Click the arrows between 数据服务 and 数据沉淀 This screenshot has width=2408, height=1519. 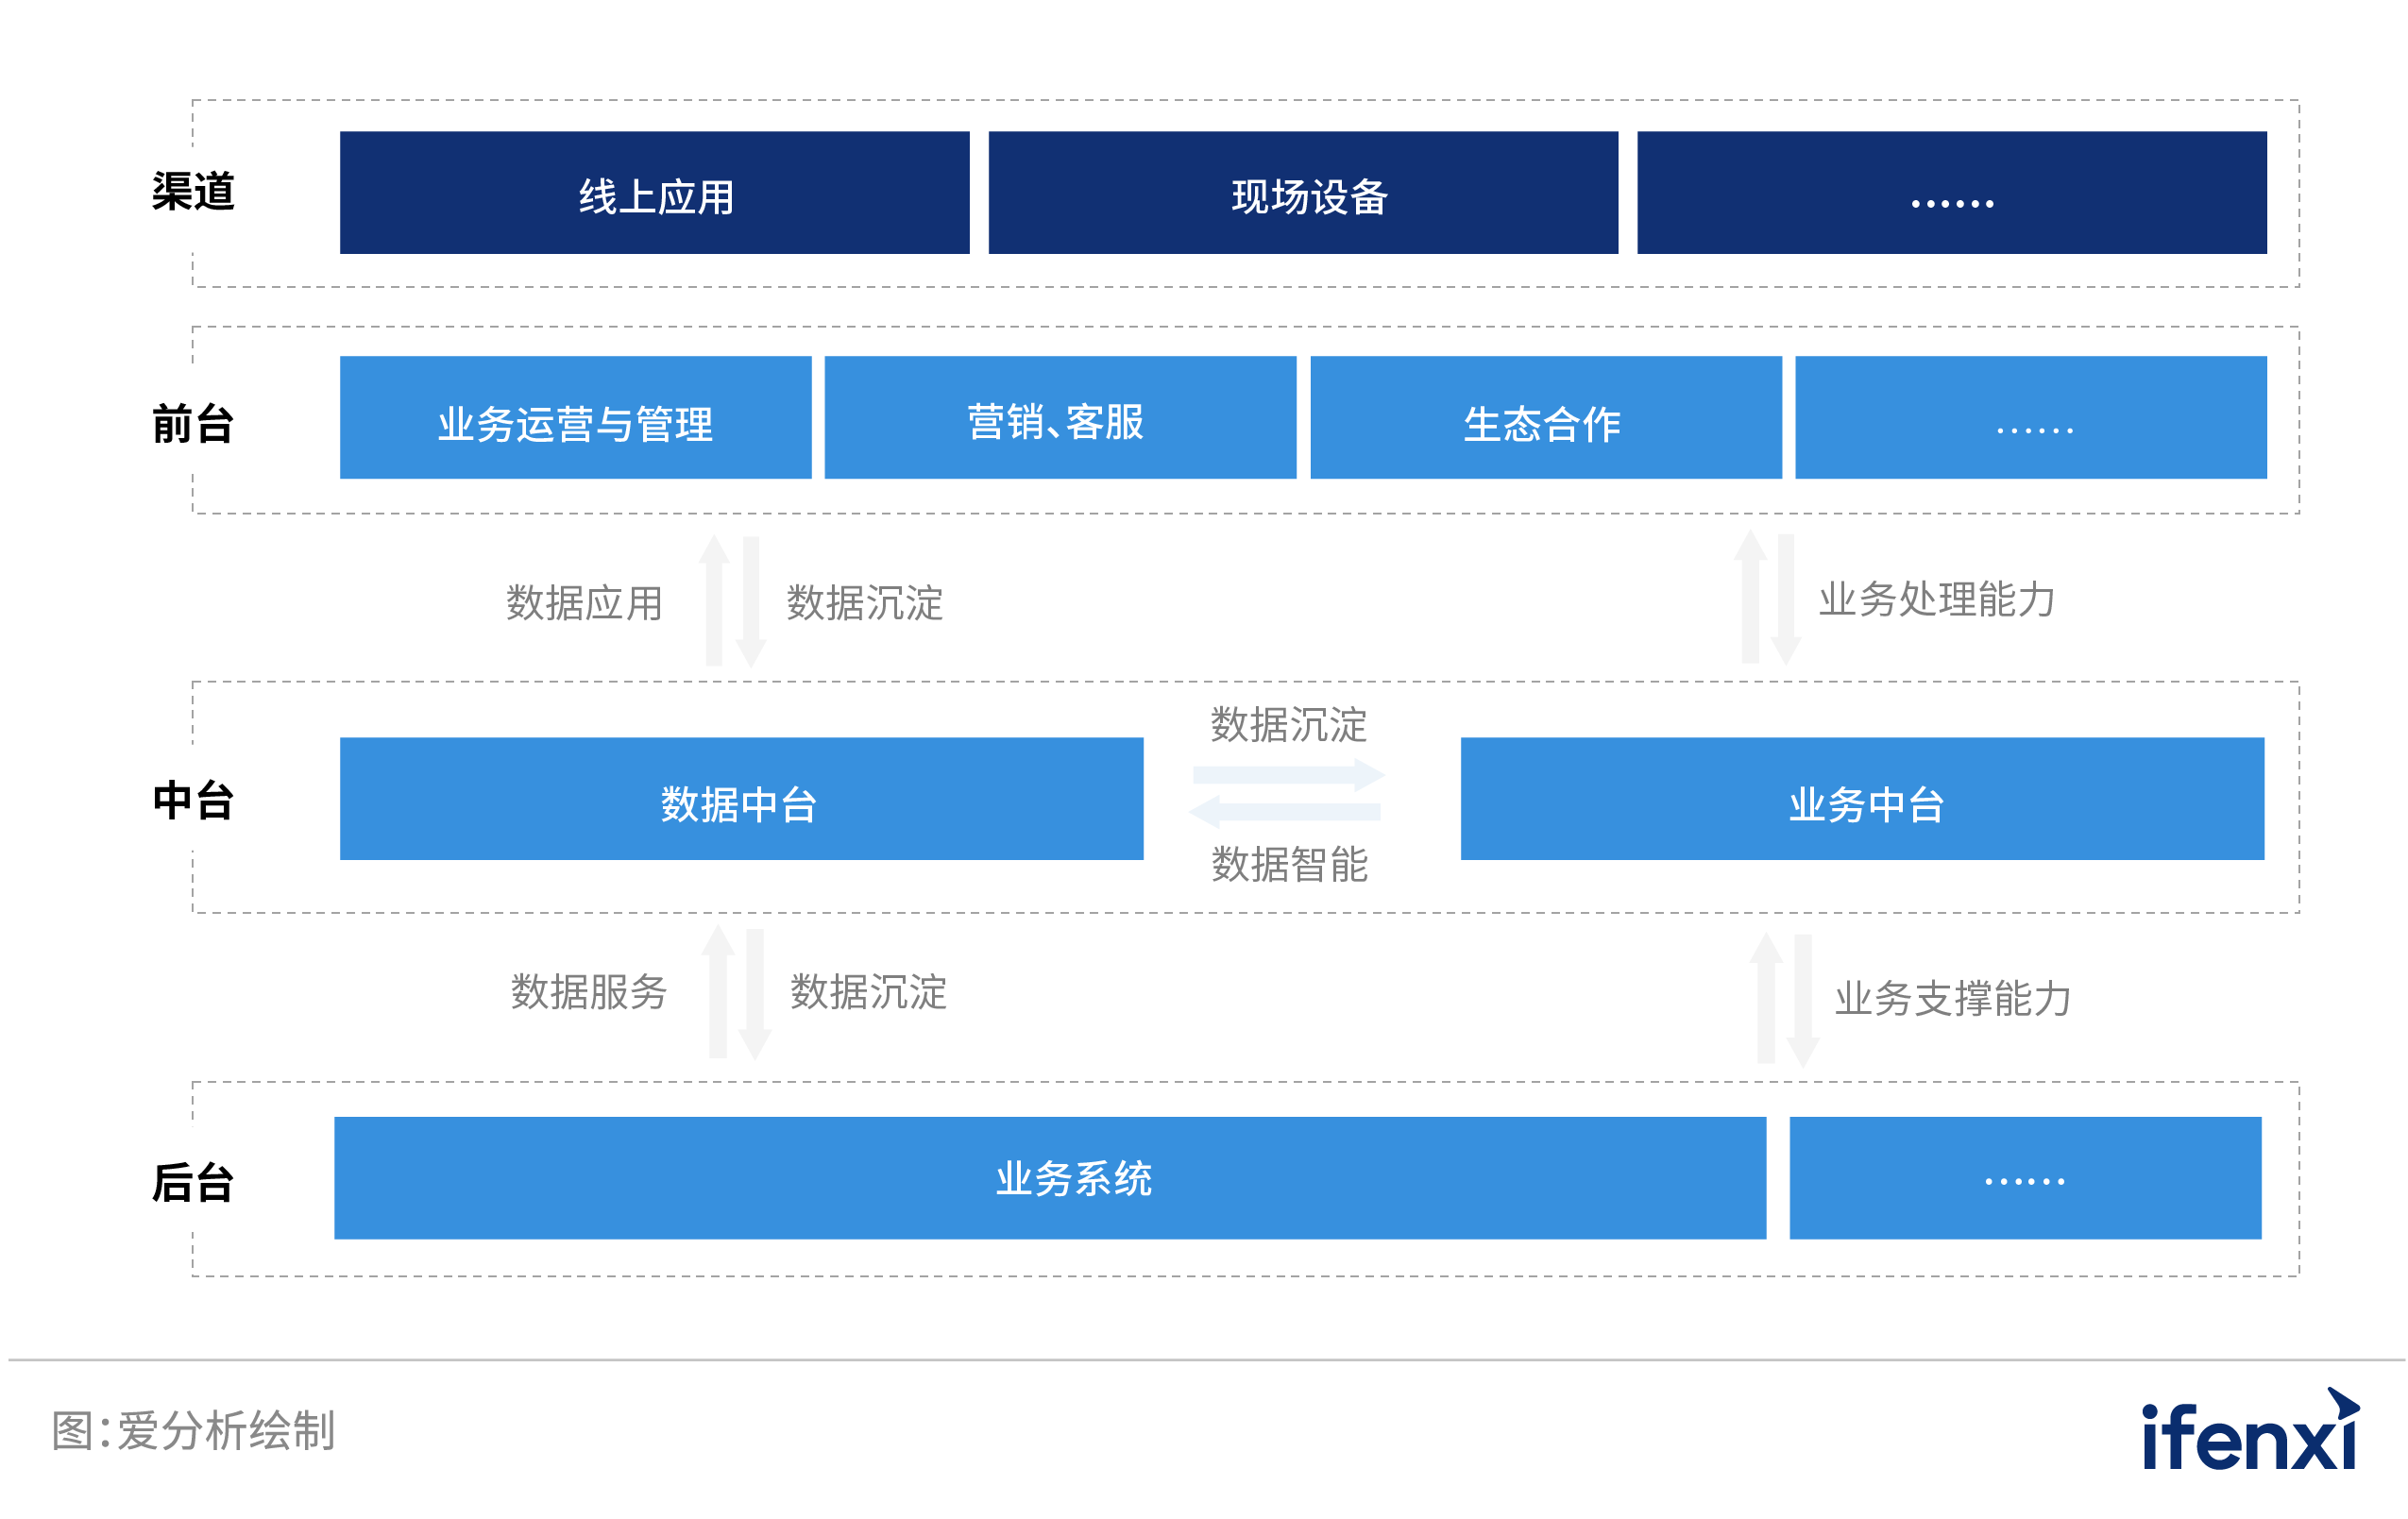736,992
